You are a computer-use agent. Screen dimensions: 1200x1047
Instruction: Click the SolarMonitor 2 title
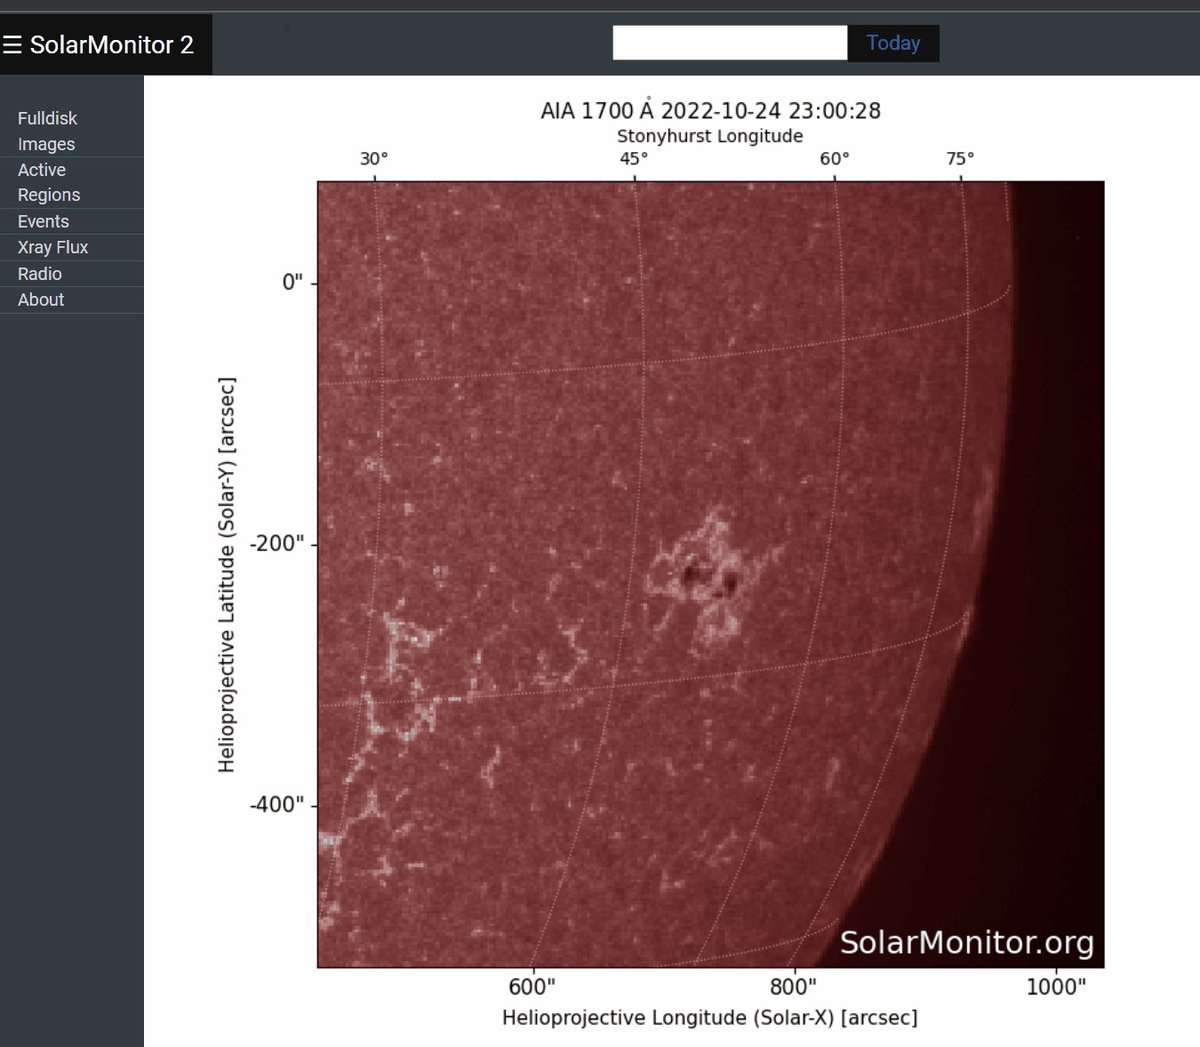(x=111, y=45)
